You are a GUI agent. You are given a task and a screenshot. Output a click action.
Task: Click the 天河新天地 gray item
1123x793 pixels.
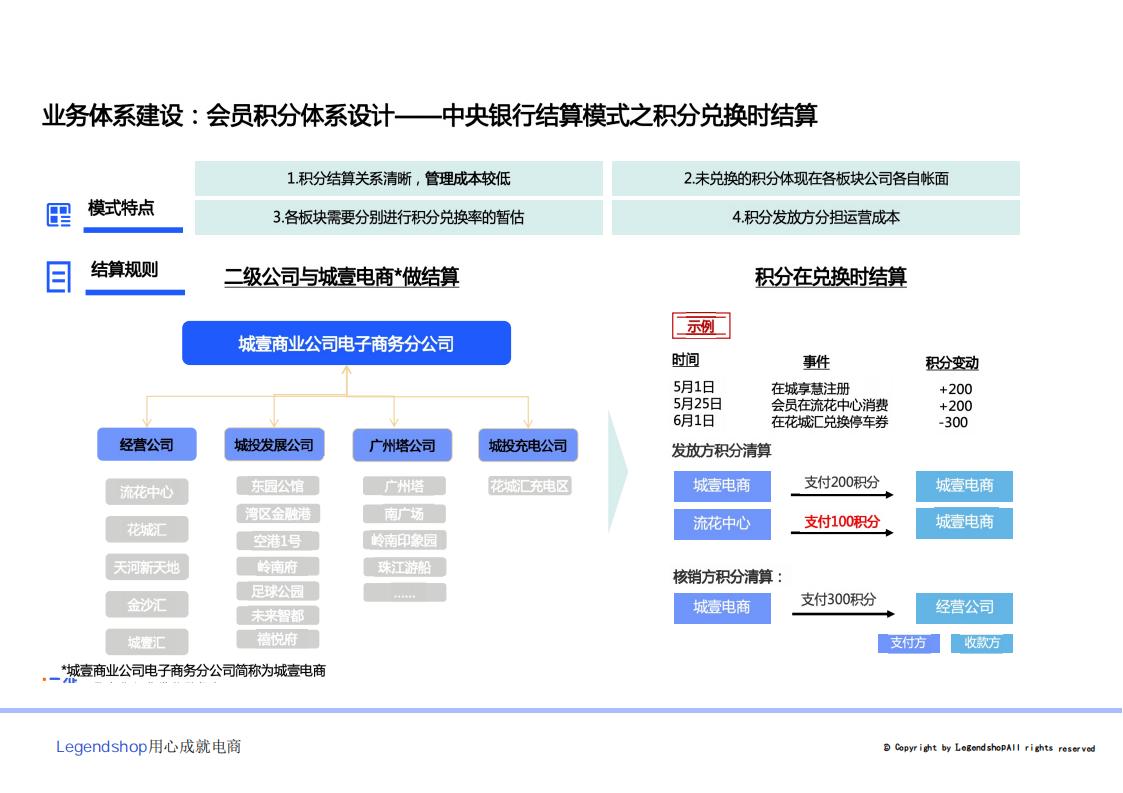[146, 567]
